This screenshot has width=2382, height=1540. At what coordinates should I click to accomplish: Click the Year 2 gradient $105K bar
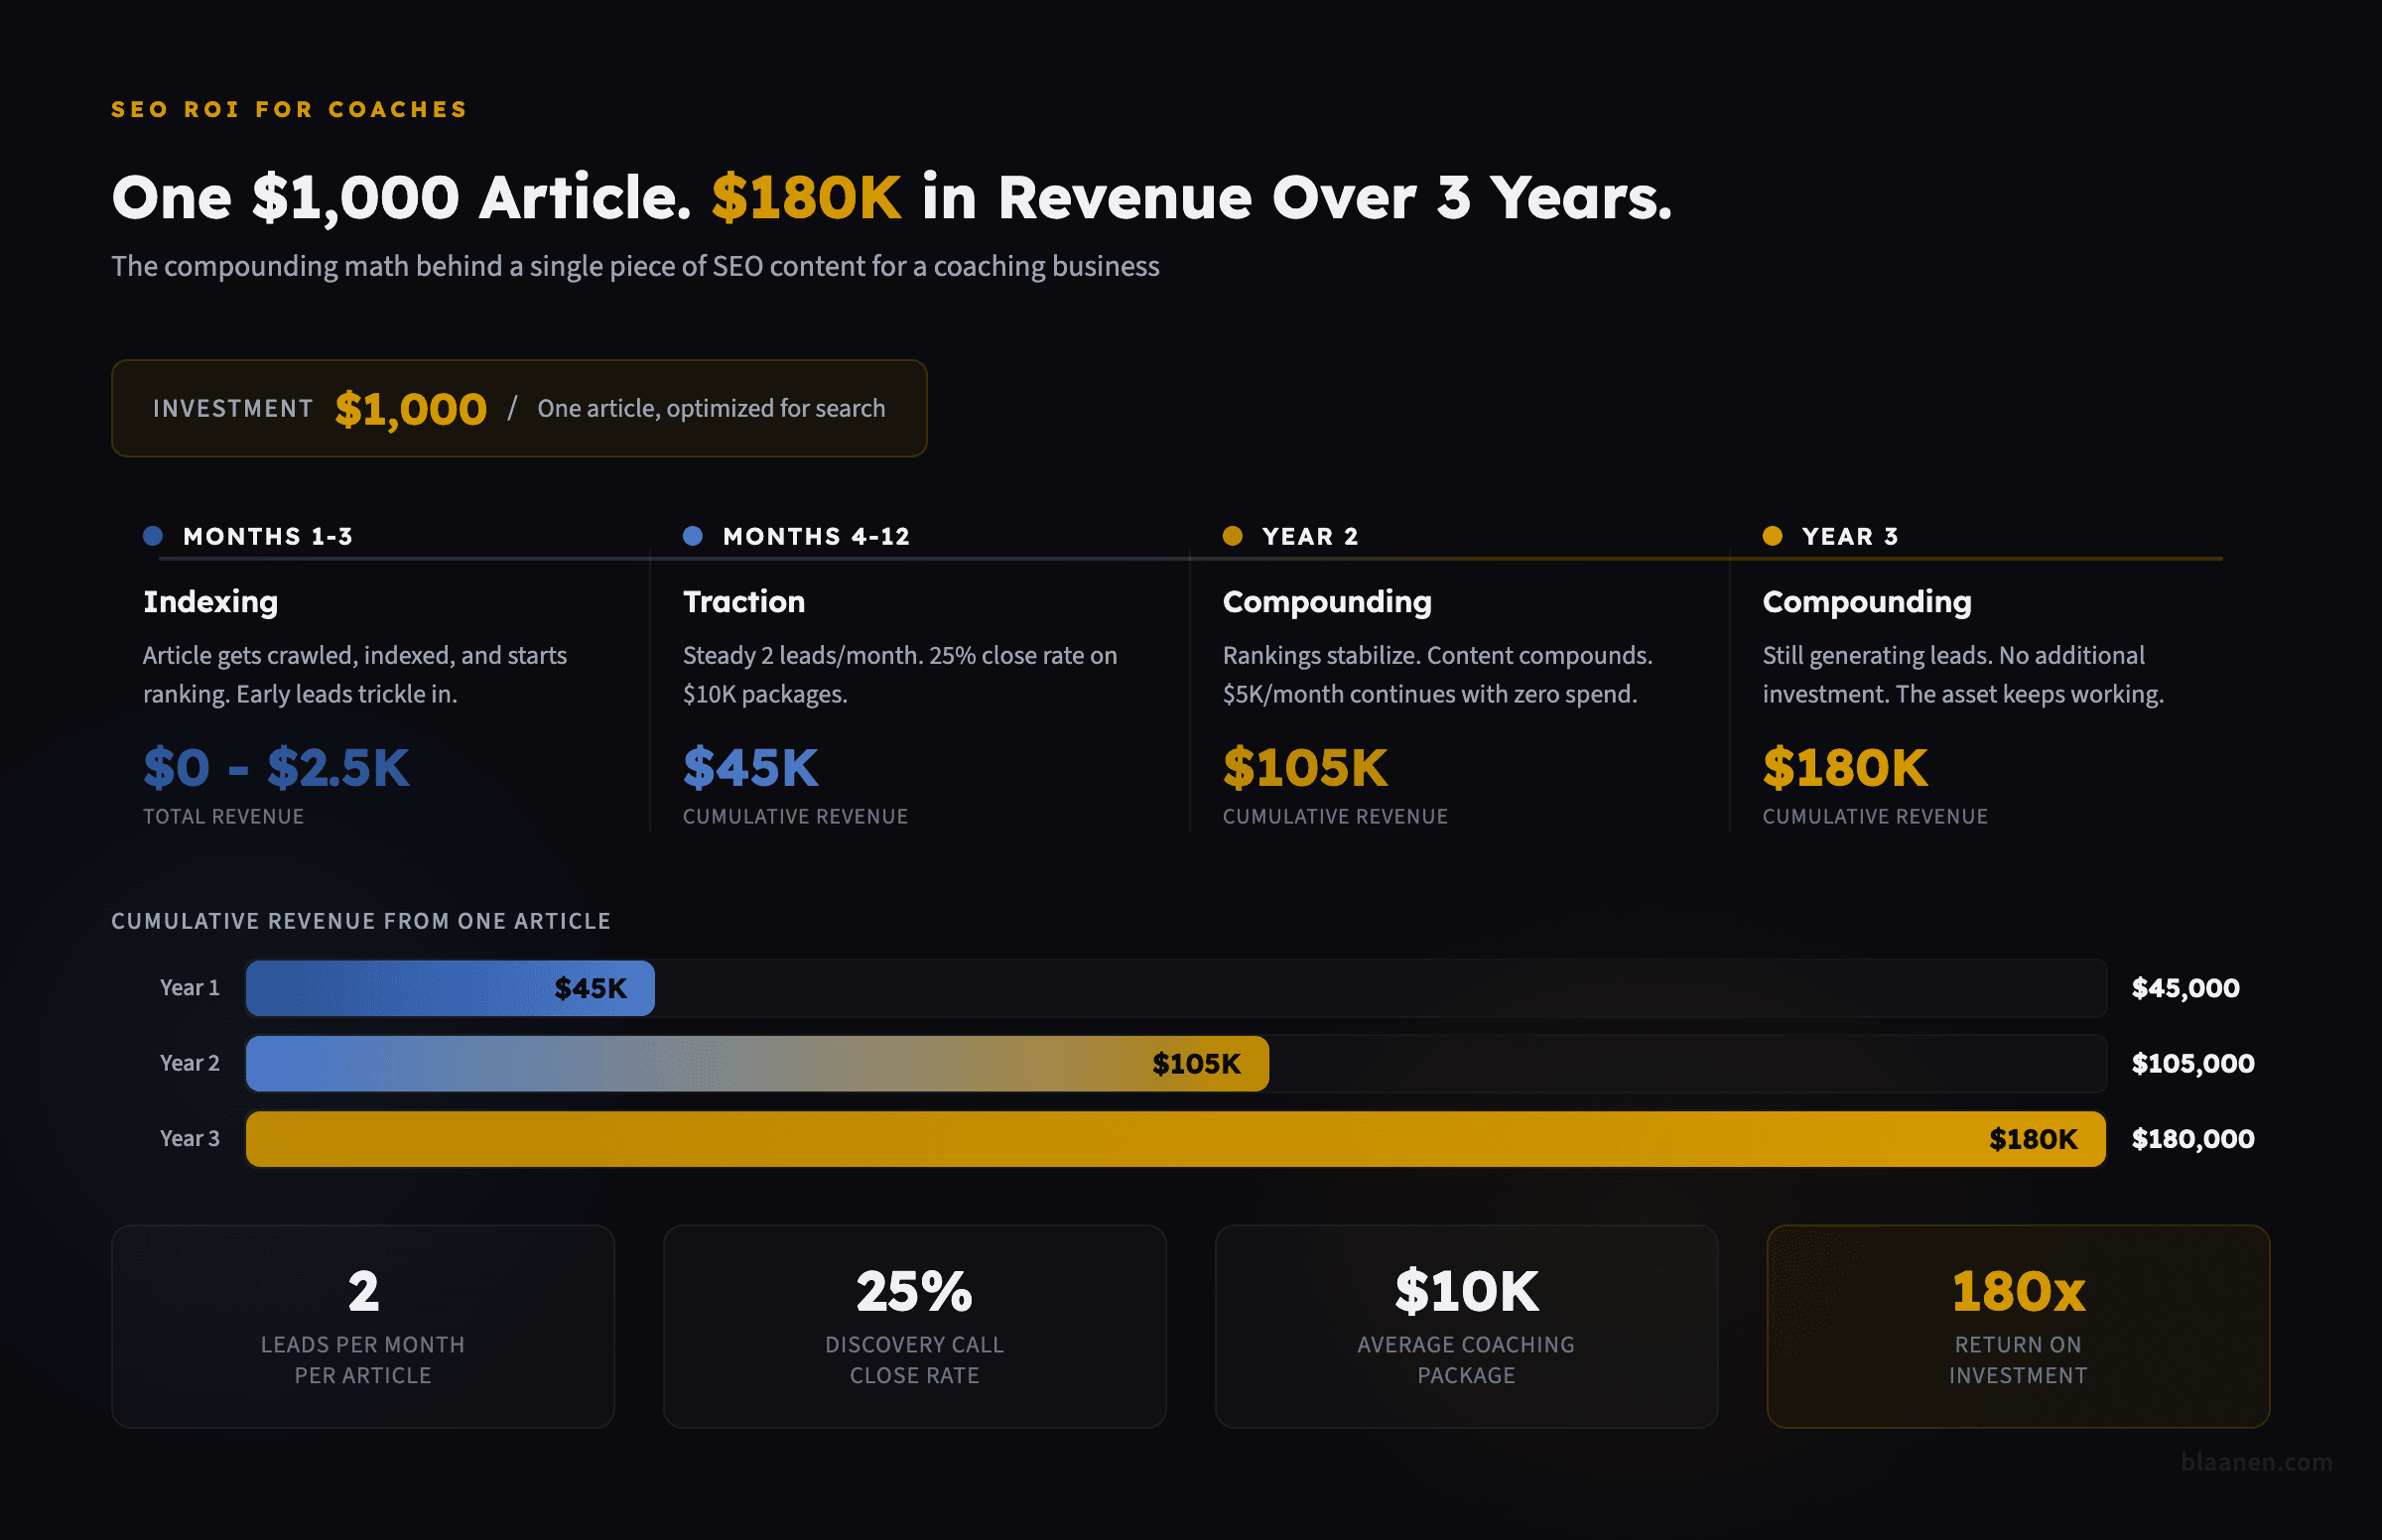(x=756, y=1063)
